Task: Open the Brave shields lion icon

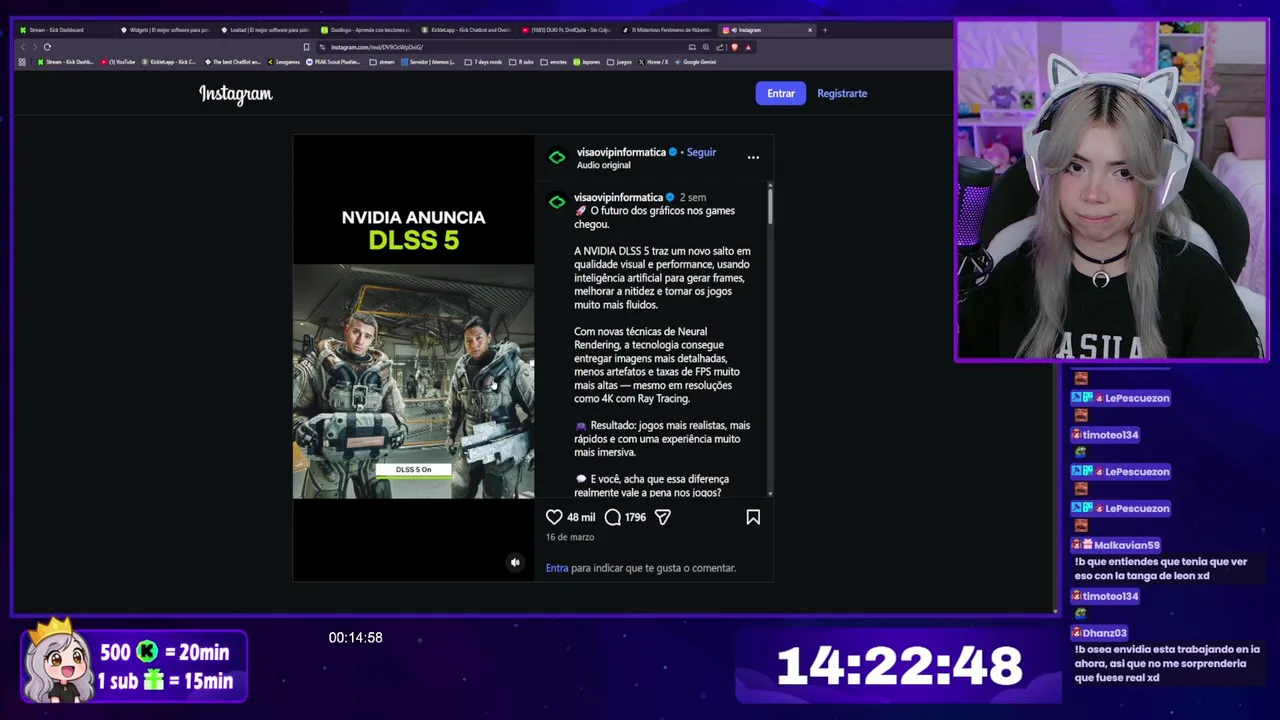Action: point(735,47)
